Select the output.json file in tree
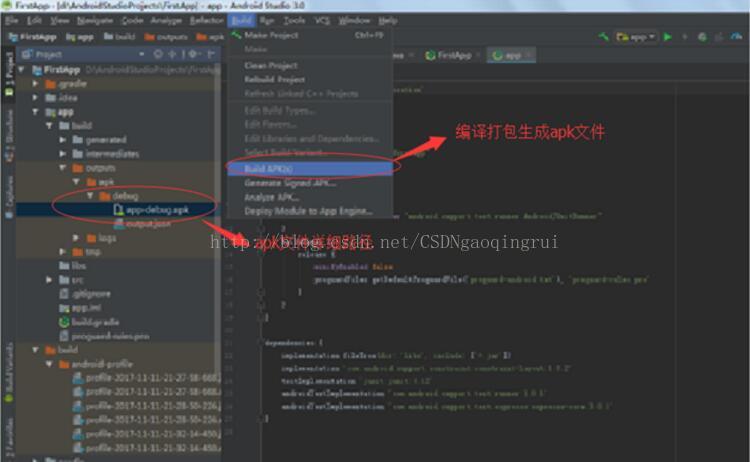750x462 pixels. tap(143, 223)
